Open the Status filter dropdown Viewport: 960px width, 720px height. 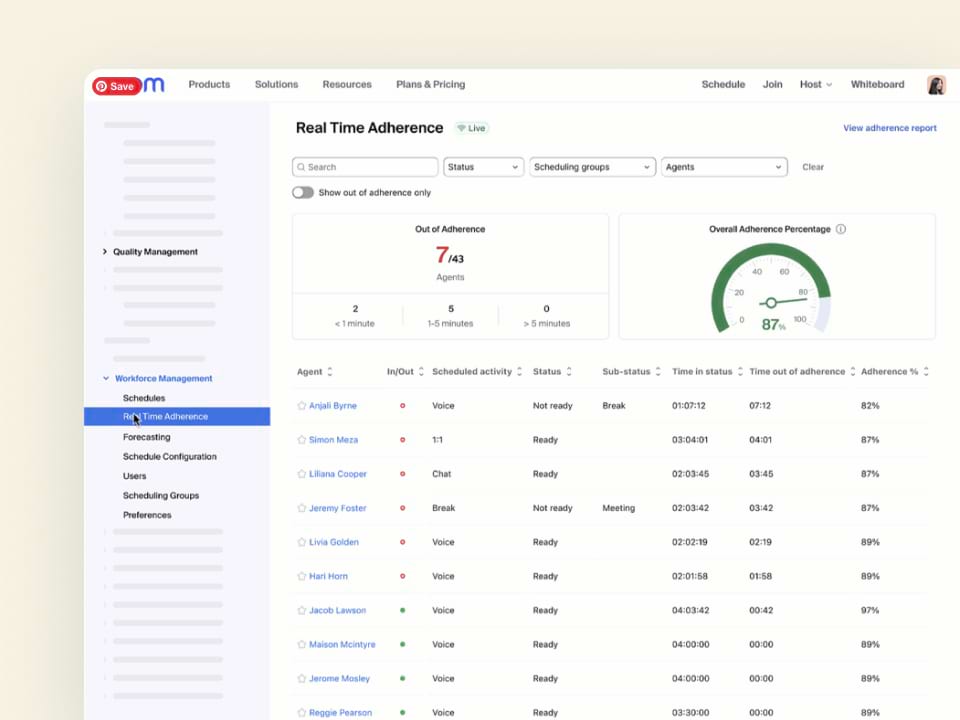pos(484,167)
